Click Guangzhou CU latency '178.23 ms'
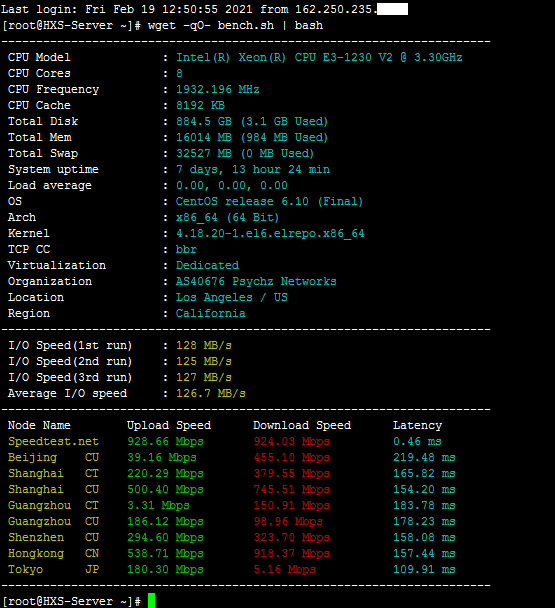 [x=424, y=521]
